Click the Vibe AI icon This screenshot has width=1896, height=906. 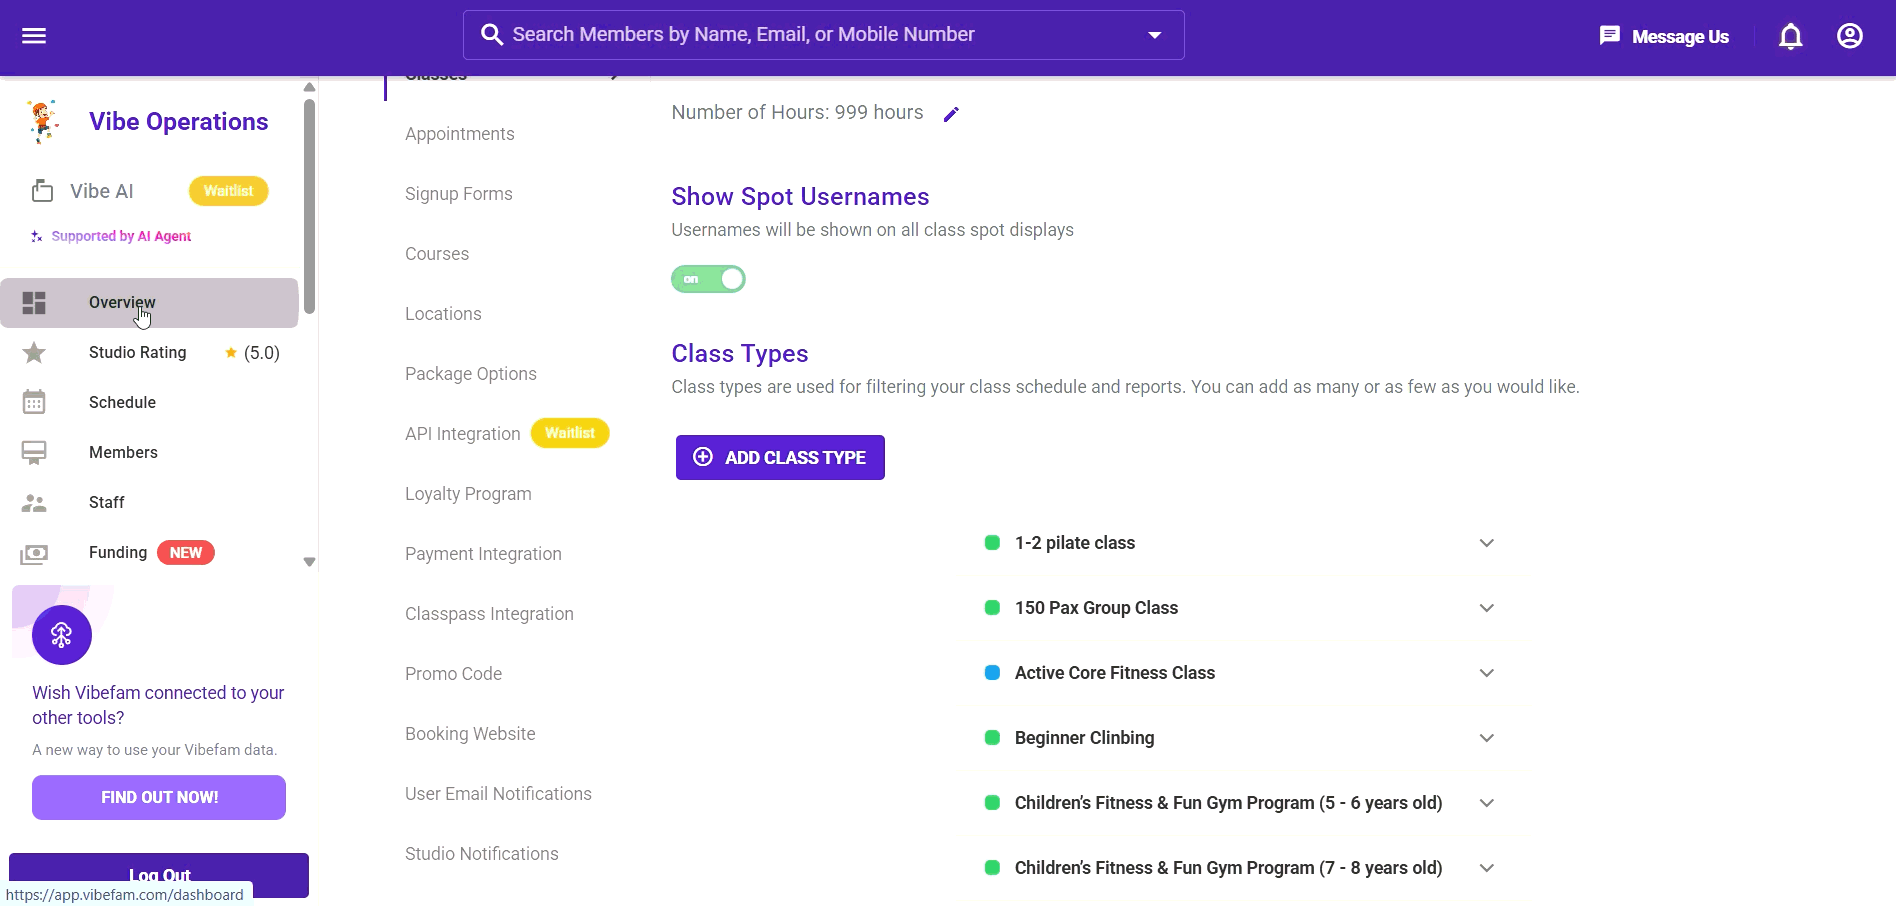[x=42, y=190]
